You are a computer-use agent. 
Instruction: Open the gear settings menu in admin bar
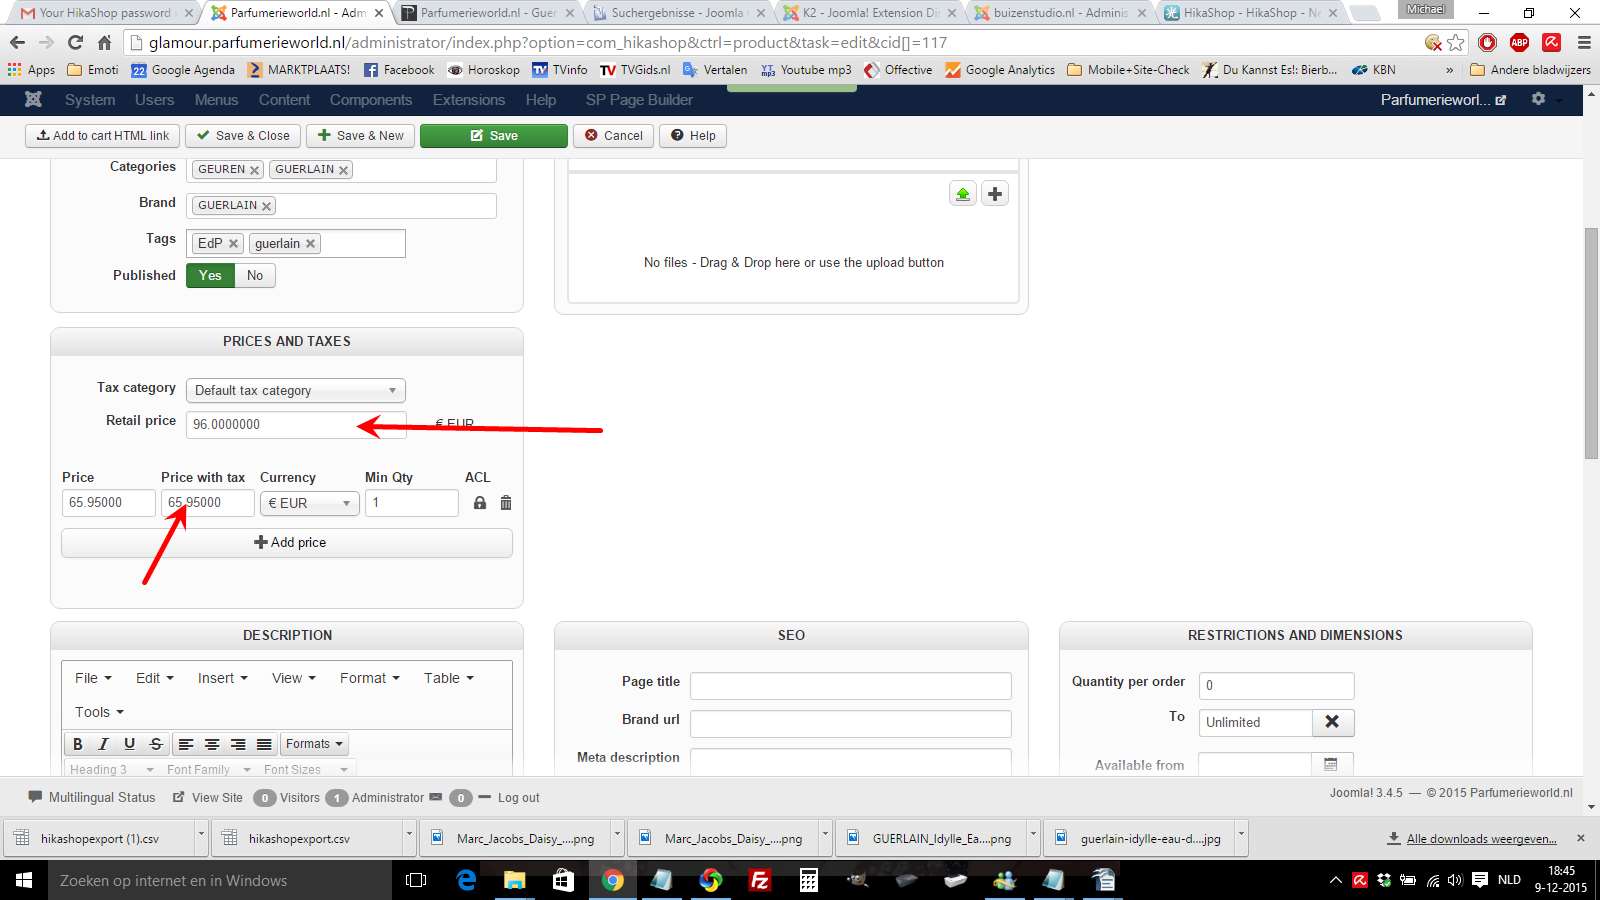[1538, 99]
